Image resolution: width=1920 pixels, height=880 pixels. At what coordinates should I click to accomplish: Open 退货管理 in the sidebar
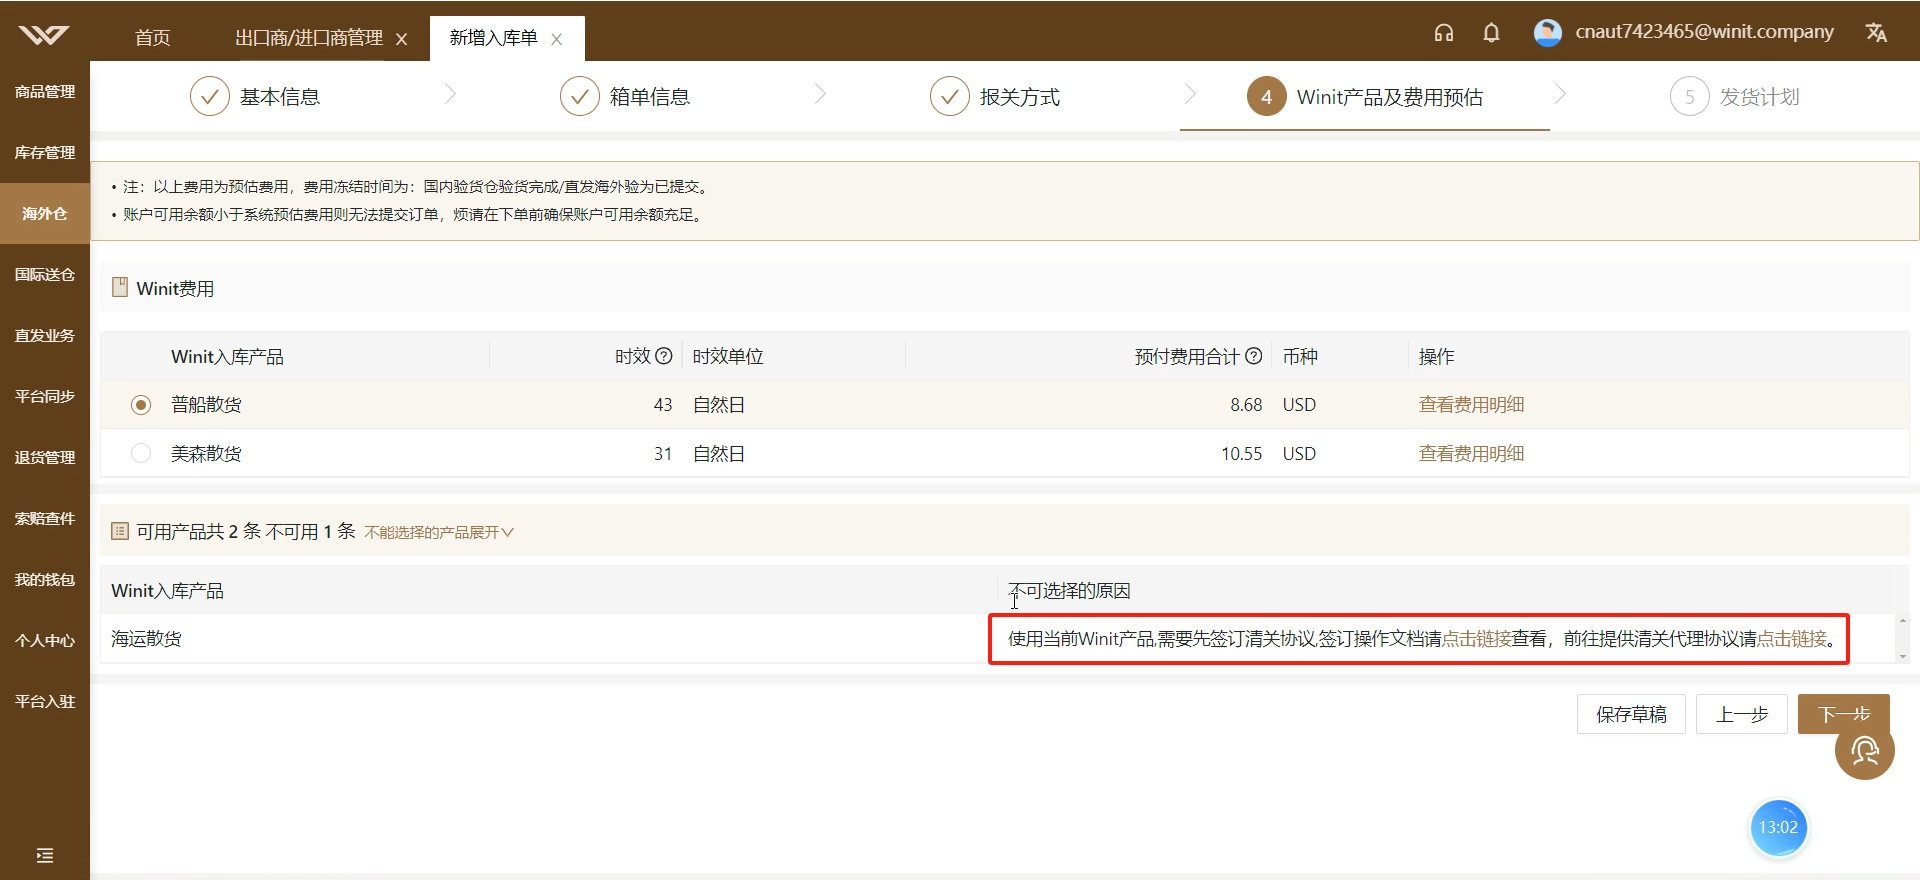tap(45, 457)
